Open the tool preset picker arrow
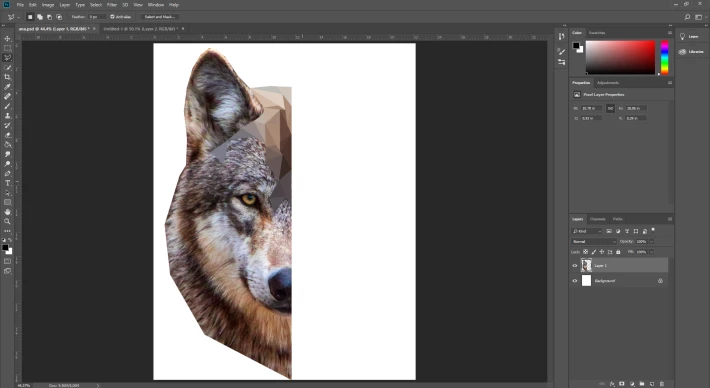710x388 pixels. (18, 17)
